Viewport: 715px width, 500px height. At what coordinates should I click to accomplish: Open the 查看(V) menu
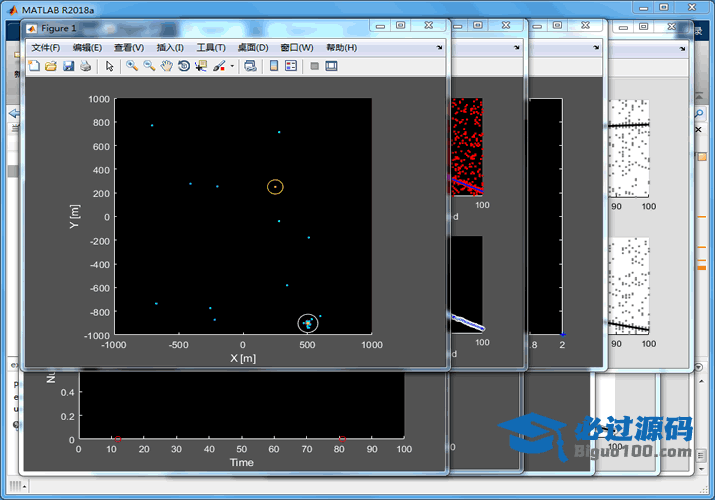click(x=129, y=47)
